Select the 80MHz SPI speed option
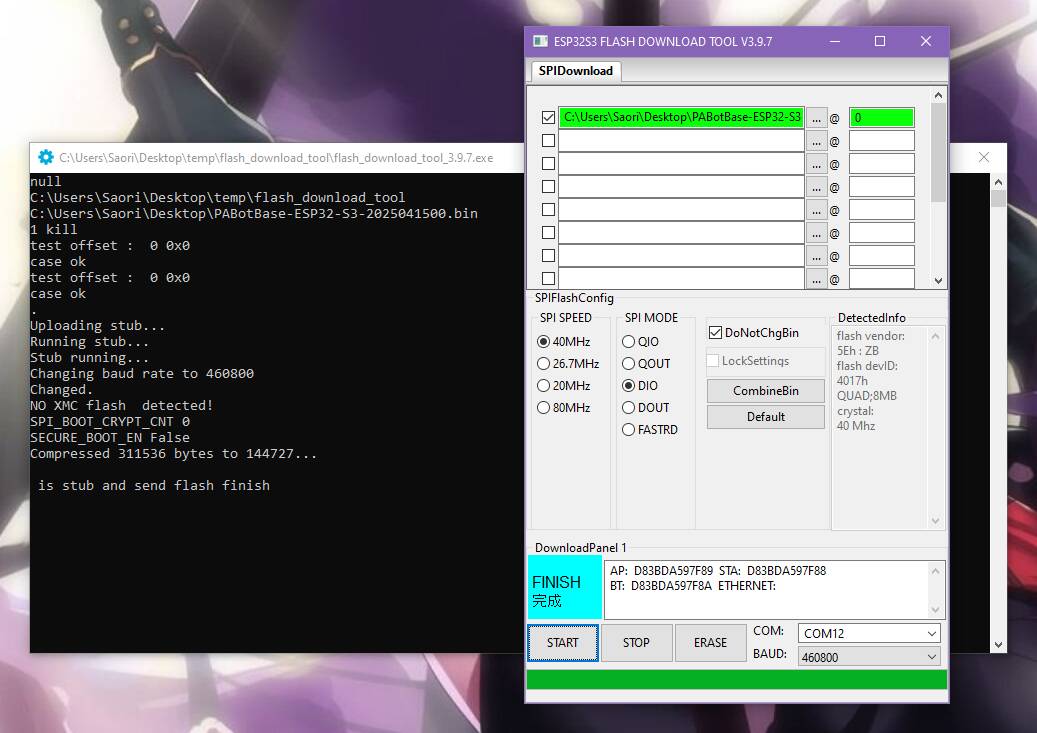Screen dimensions: 1037x733 tap(544, 408)
